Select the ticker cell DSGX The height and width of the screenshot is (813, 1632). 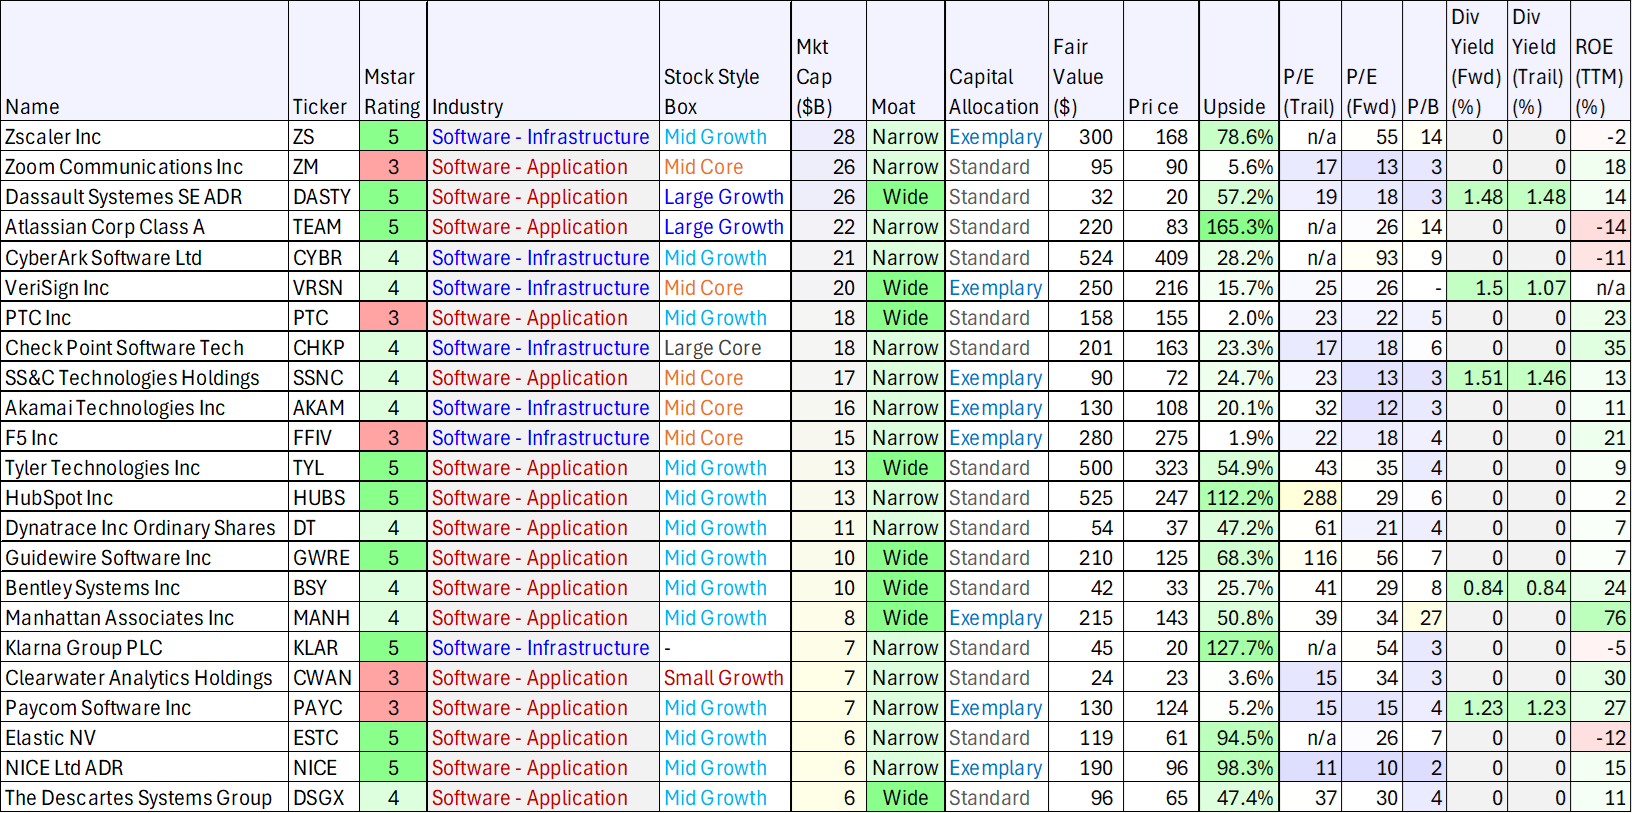[x=323, y=797]
